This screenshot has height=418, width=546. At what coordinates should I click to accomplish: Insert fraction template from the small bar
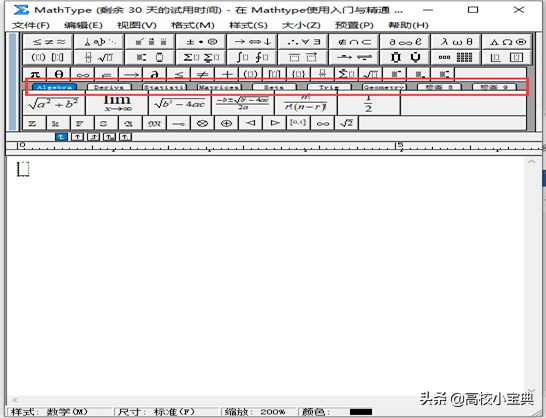pos(323,74)
